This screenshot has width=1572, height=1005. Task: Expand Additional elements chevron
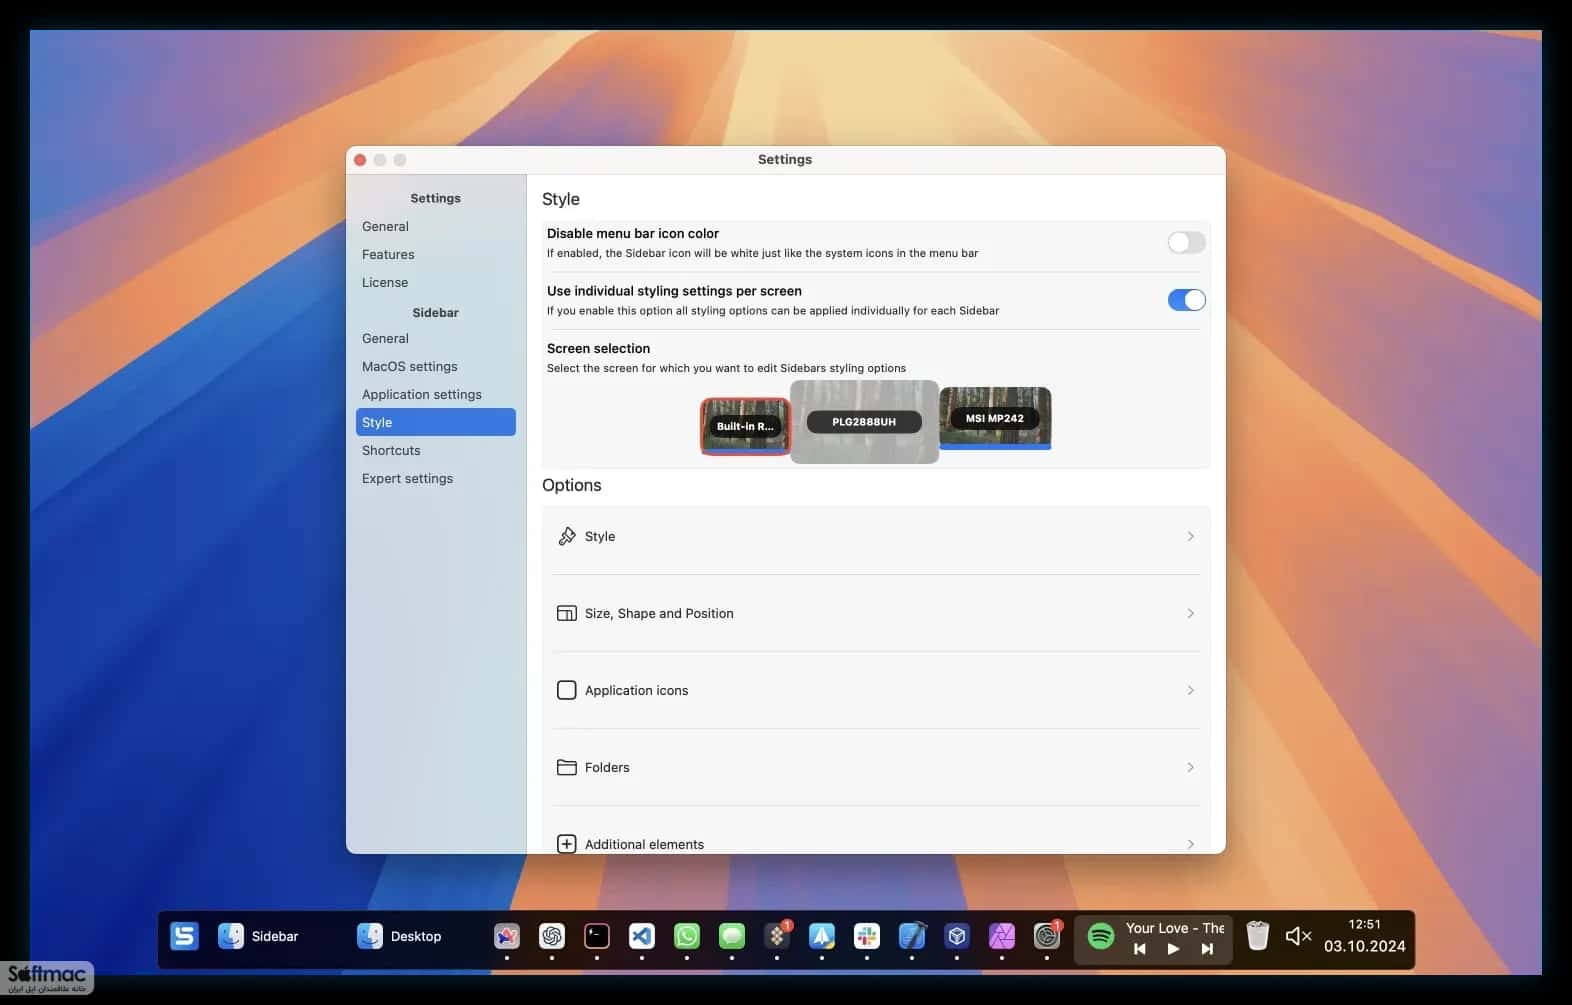[x=1190, y=844]
